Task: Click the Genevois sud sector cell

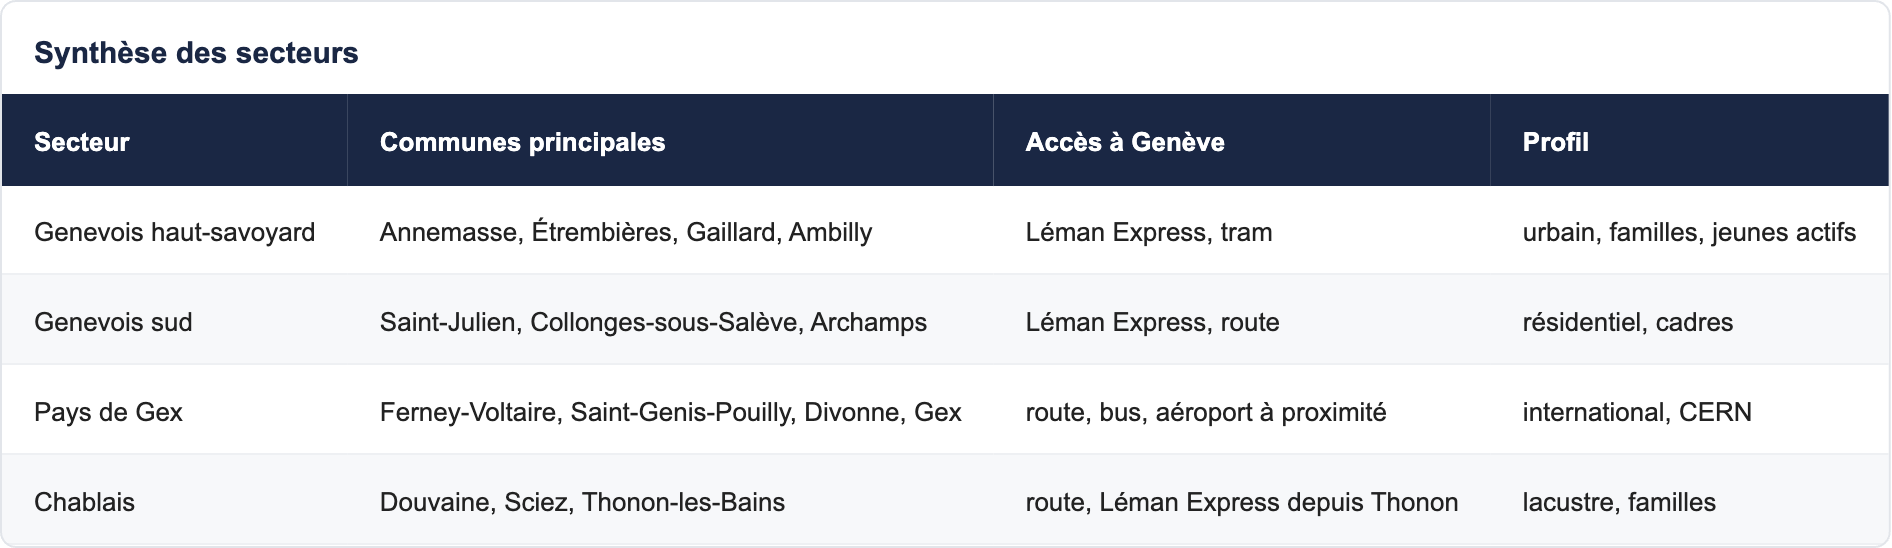Action: click(x=174, y=322)
